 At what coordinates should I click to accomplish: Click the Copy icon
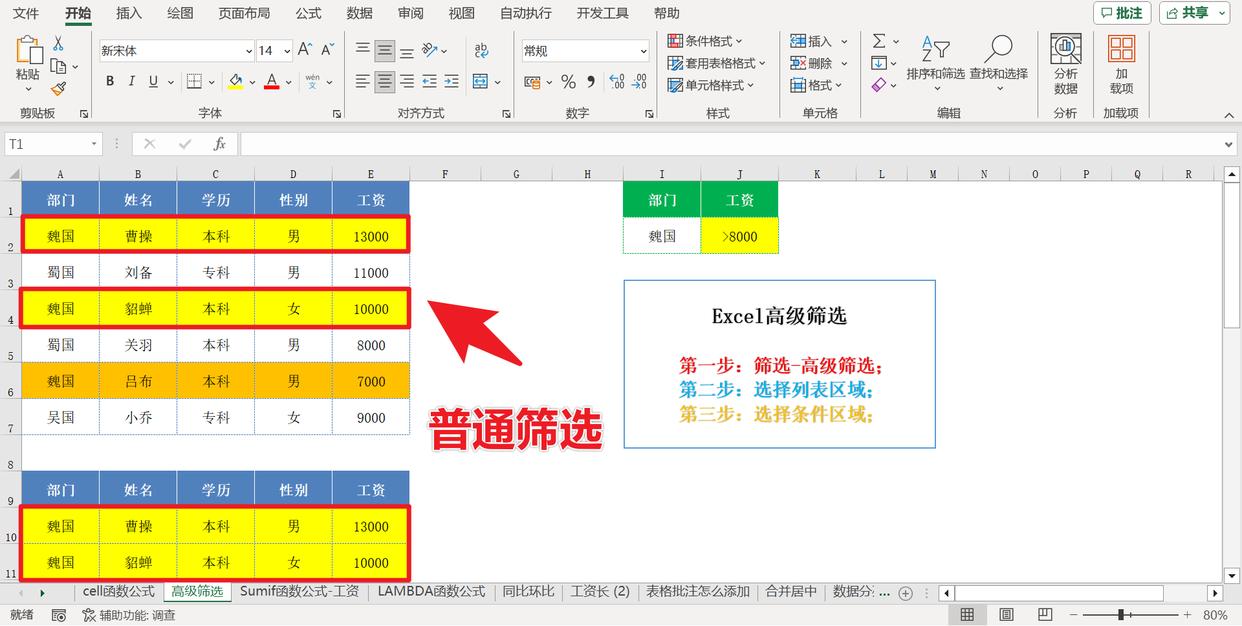pos(58,66)
